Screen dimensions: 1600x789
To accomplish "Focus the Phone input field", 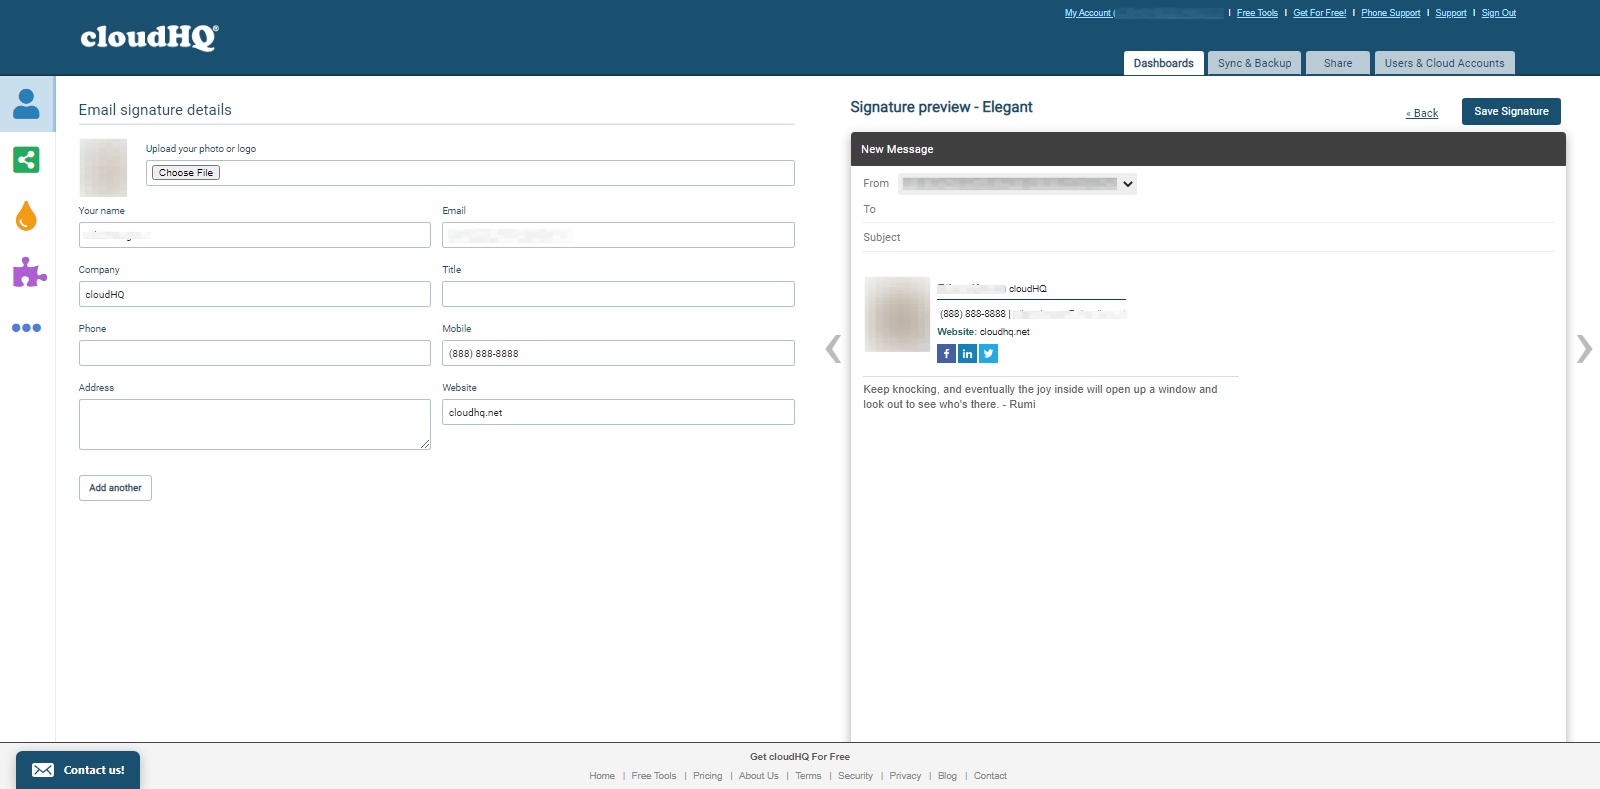I will pos(255,353).
